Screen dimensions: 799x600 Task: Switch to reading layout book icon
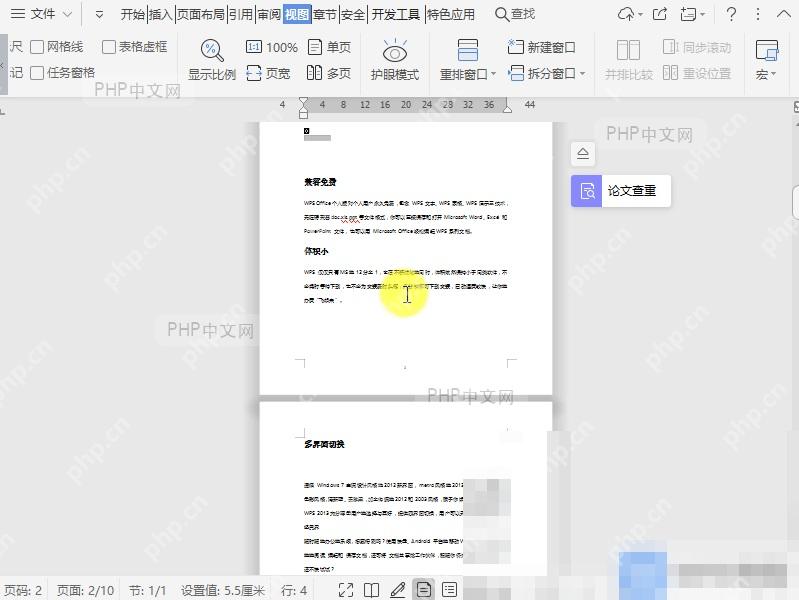pos(371,590)
